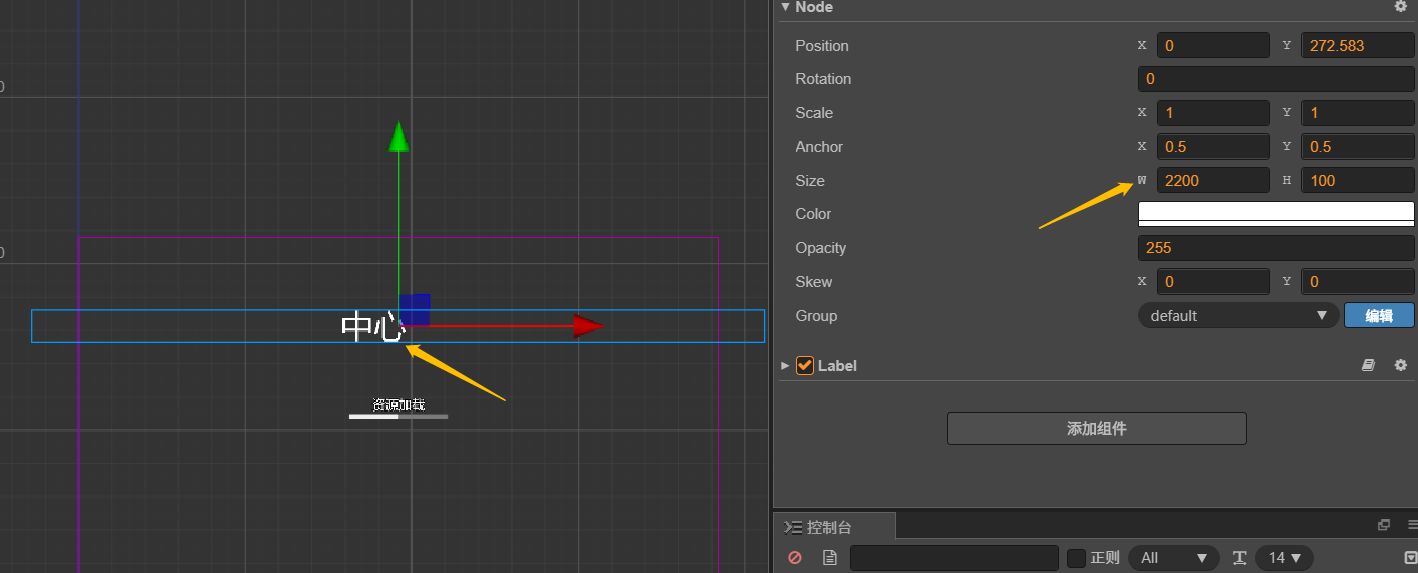The image size is (1418, 573).
Task: Click the blue 编辑 group edit button
Action: pos(1379,315)
